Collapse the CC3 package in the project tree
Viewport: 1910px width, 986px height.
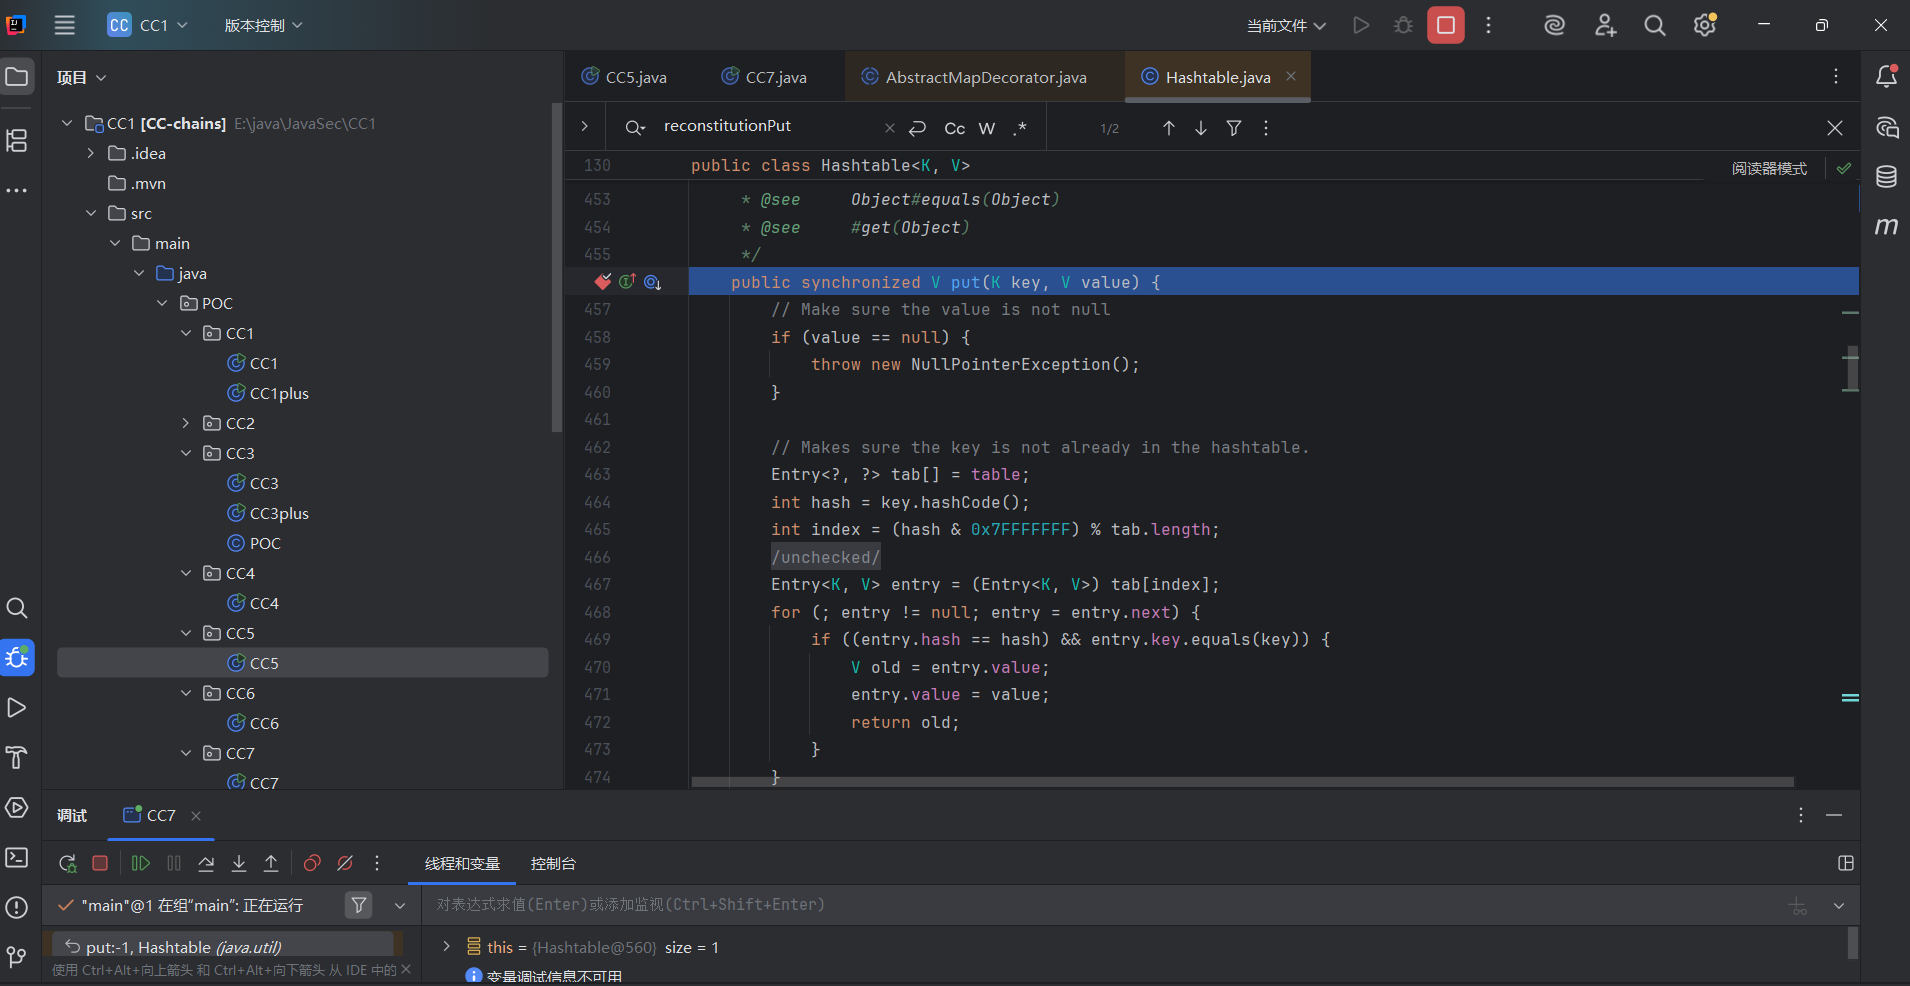click(x=186, y=453)
